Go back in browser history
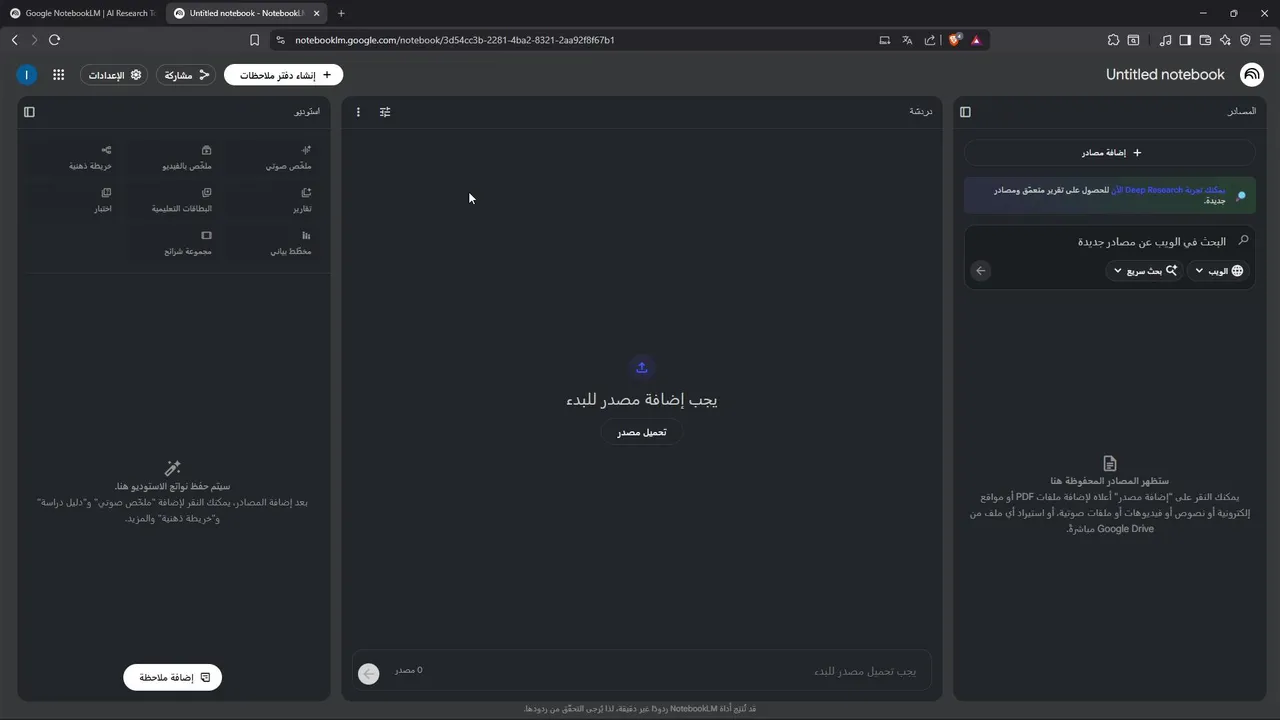This screenshot has height=720, width=1280. coord(14,40)
